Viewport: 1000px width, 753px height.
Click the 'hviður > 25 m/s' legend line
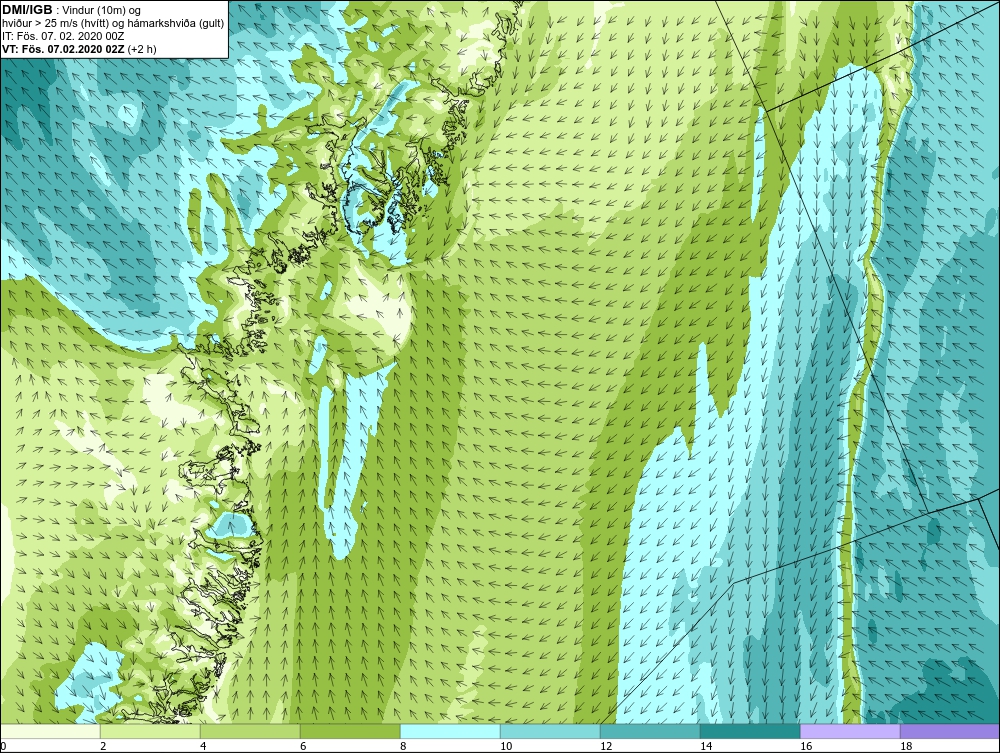point(113,23)
